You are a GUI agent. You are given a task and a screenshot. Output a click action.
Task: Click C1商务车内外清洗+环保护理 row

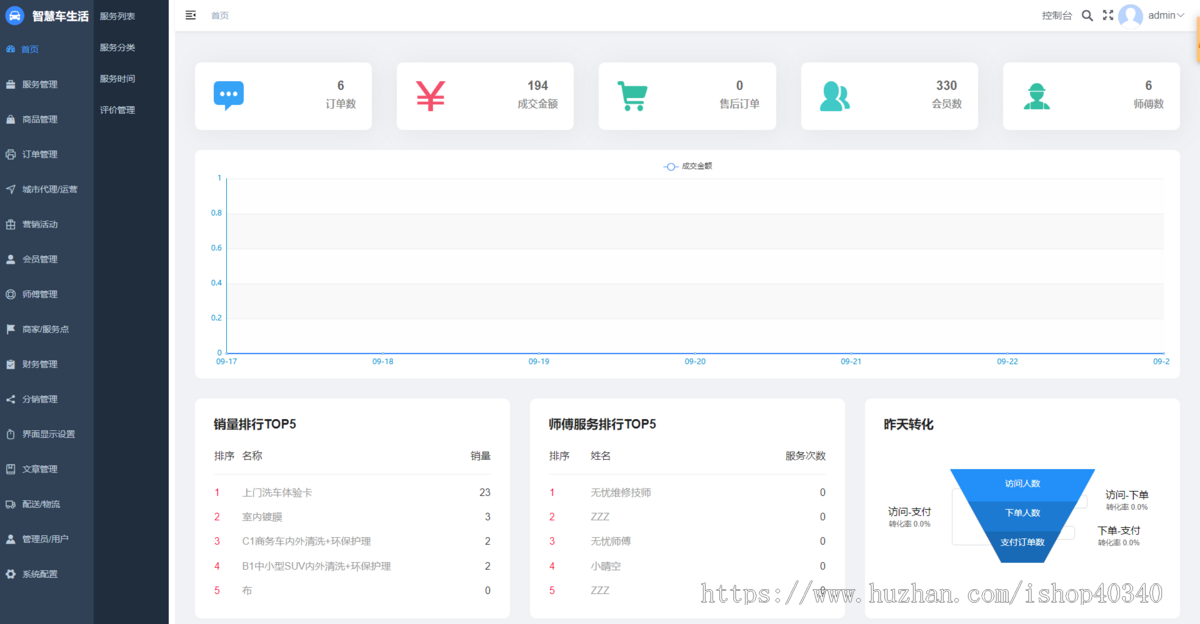point(352,541)
